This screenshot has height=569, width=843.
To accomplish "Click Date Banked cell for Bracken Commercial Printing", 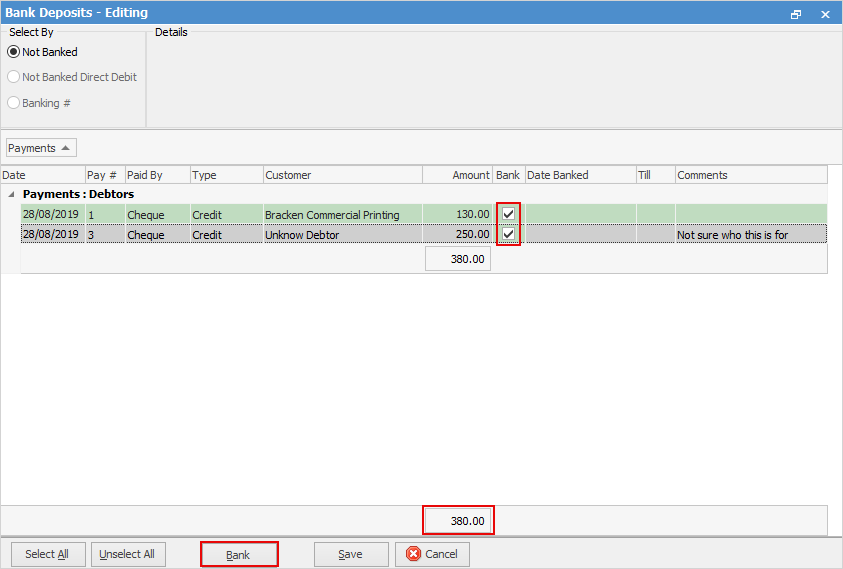I will coord(581,214).
